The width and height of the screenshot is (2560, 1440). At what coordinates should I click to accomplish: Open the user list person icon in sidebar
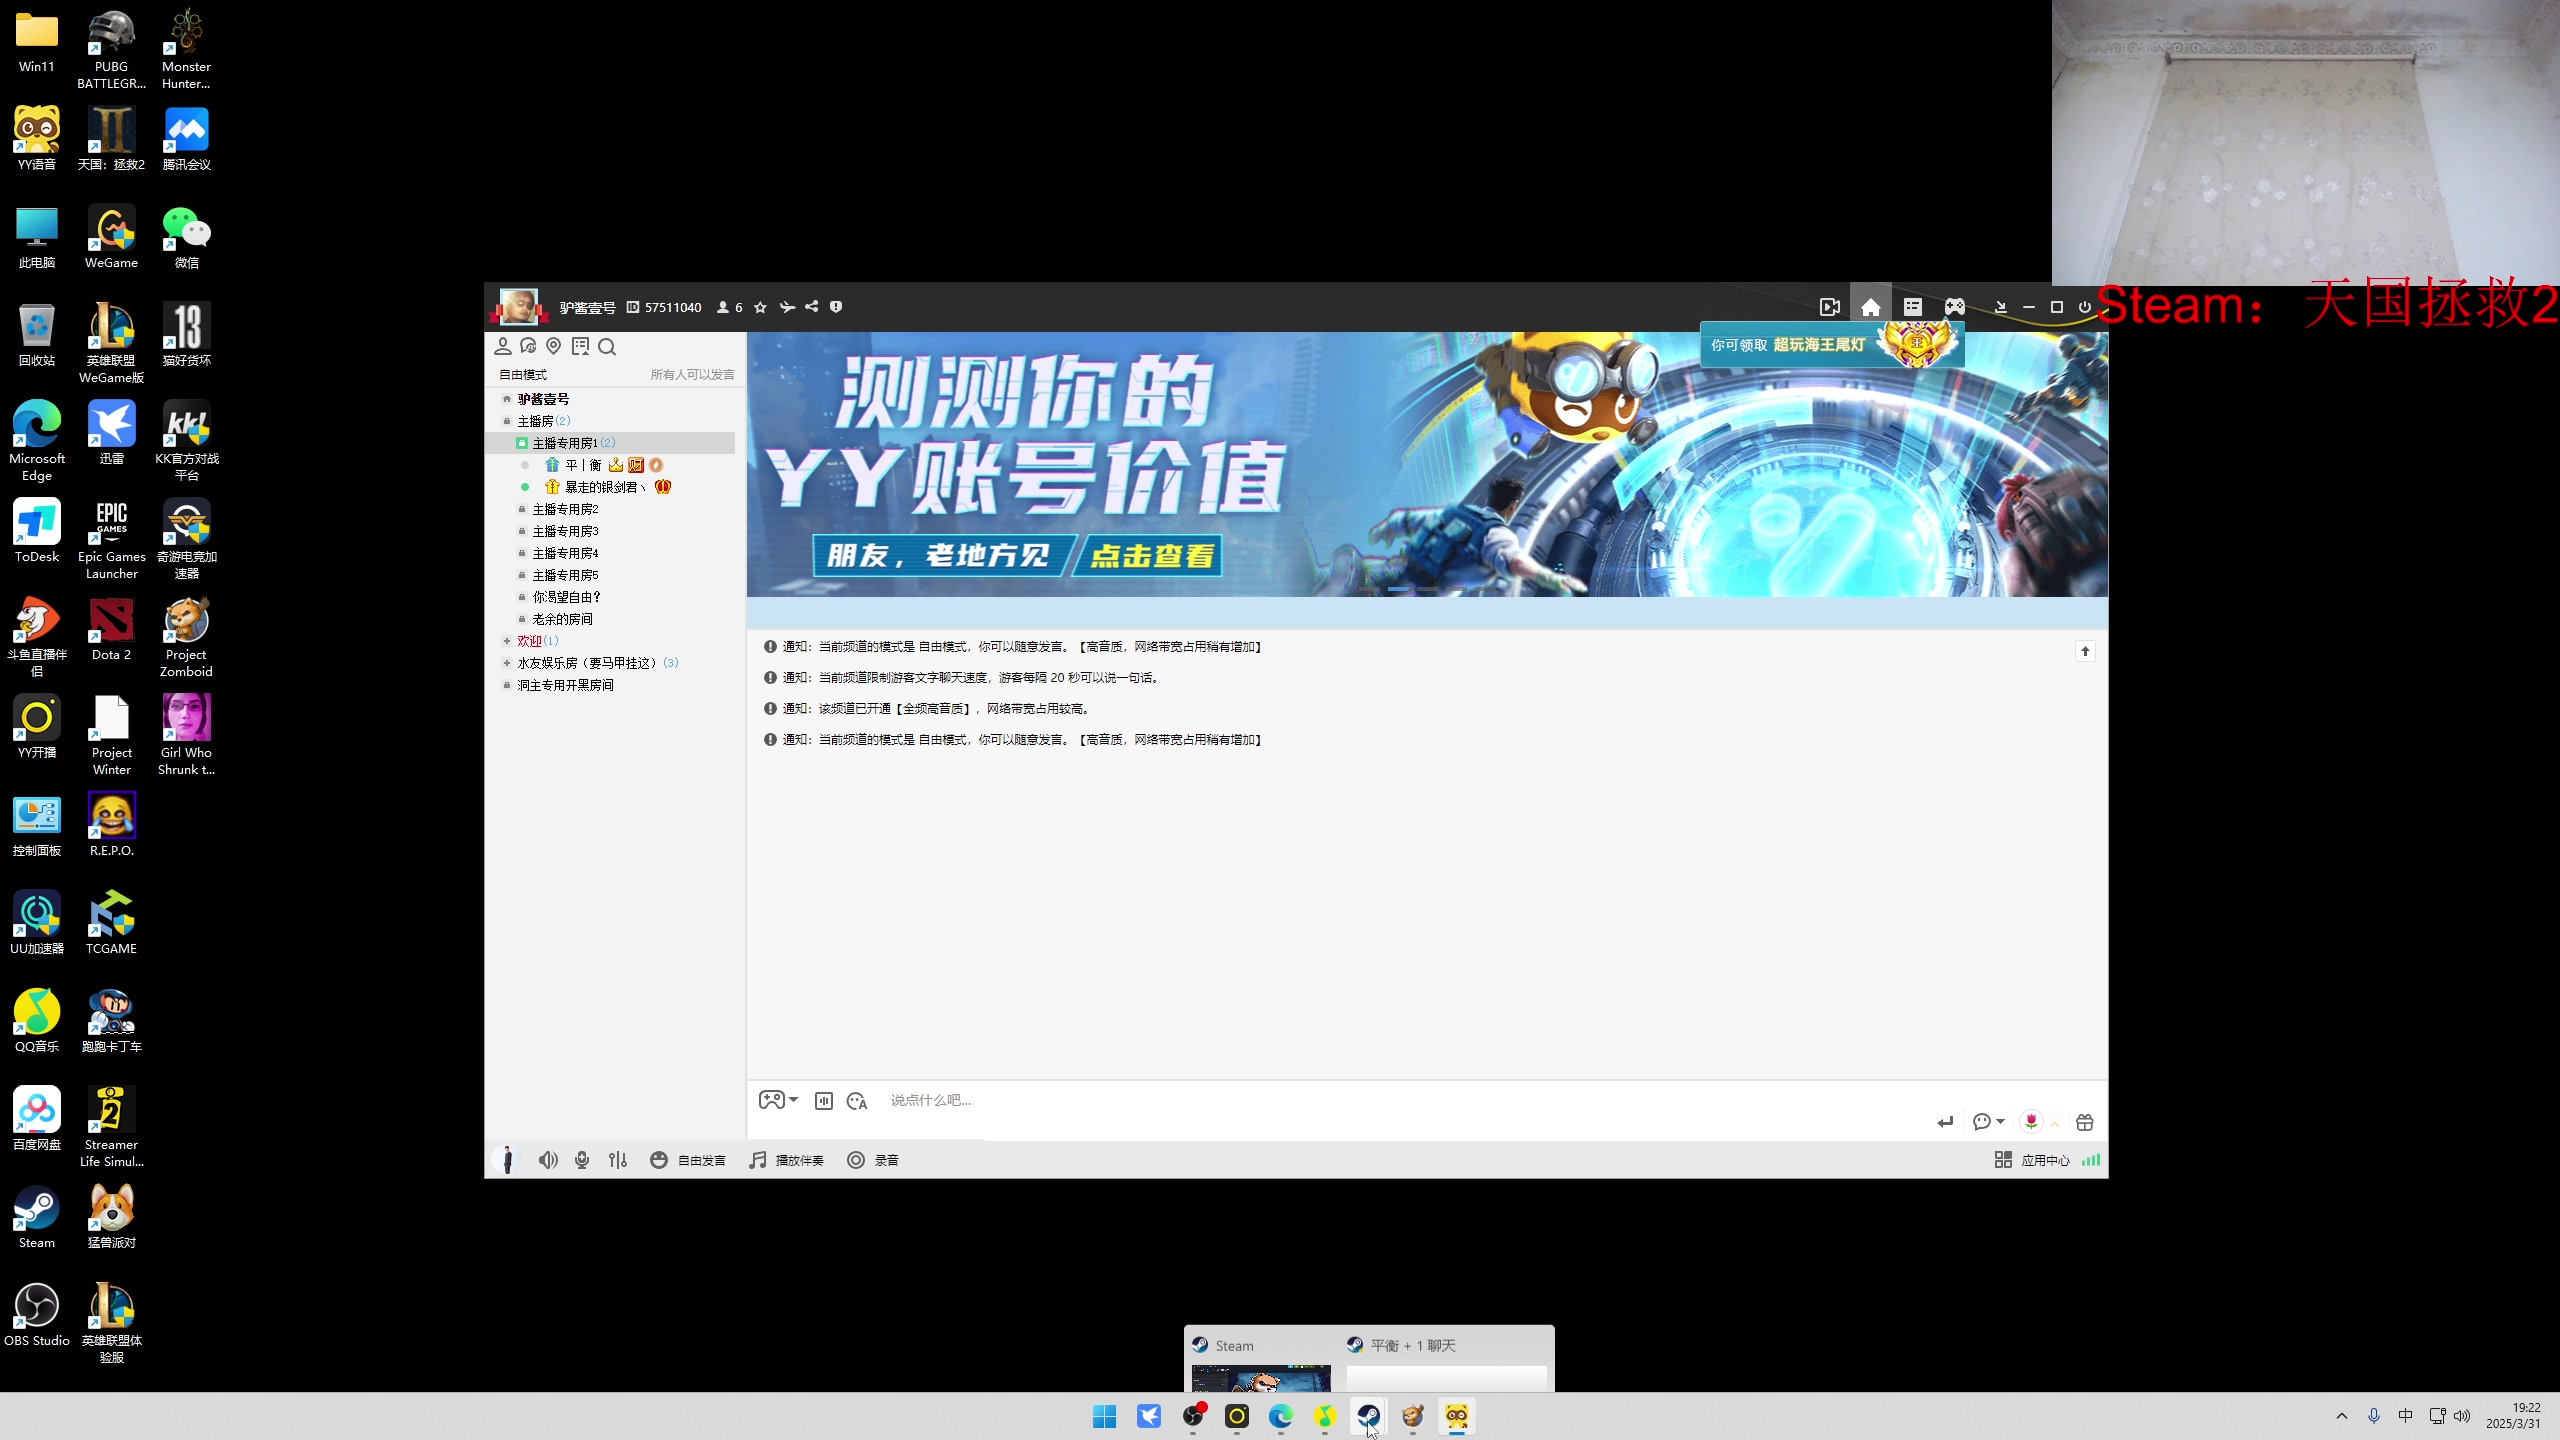point(503,346)
